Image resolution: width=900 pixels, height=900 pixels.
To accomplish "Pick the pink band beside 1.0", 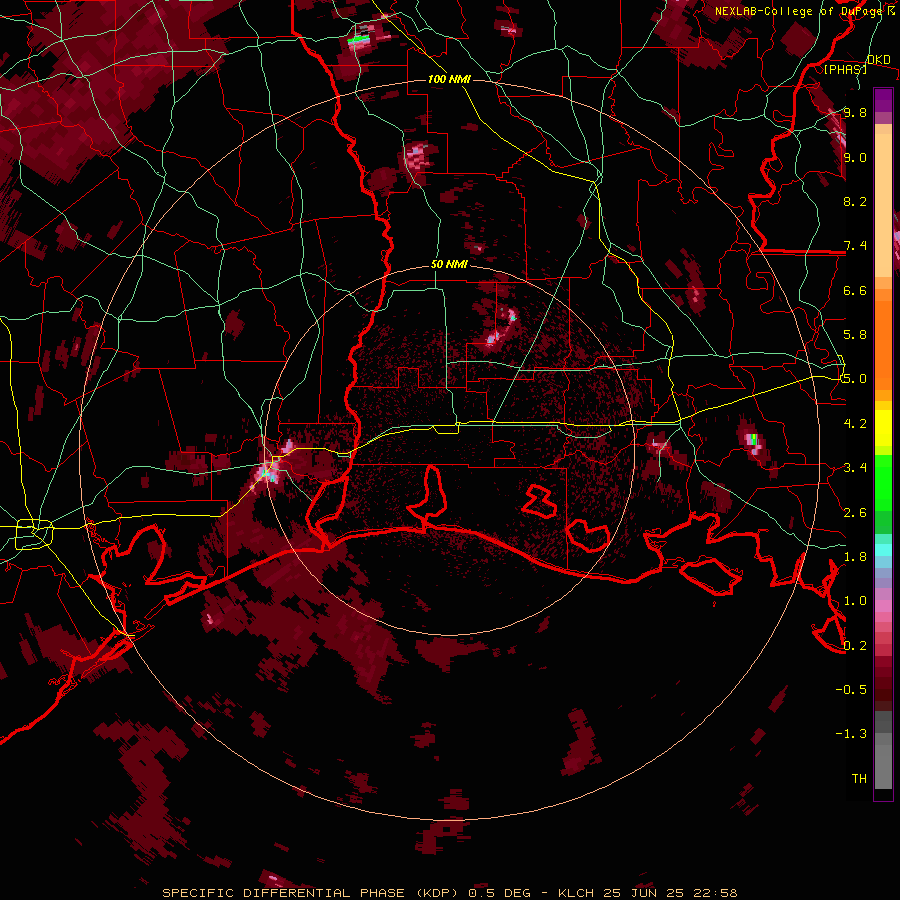I will [883, 605].
